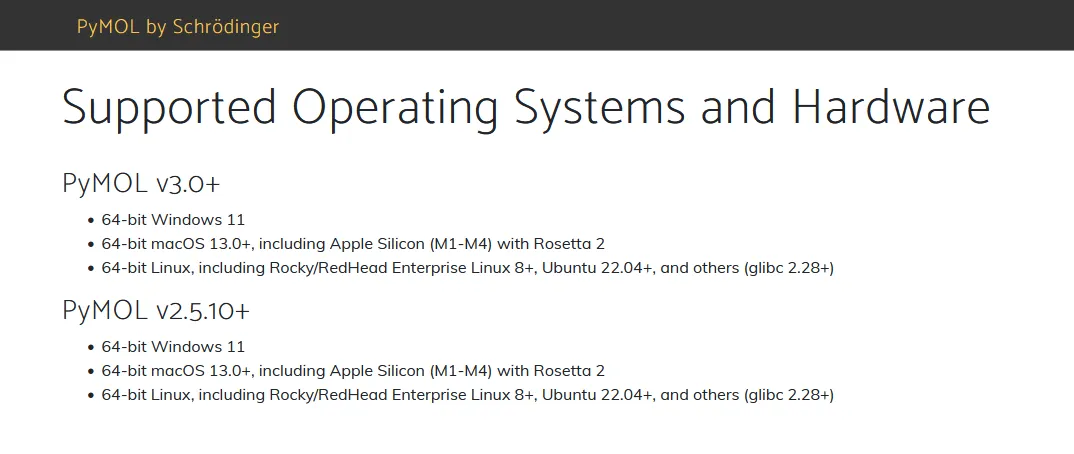Image resolution: width=1074 pixels, height=454 pixels.
Task: Click the 64-bit Linux line under PyMOL v2.5.10+
Action: click(467, 395)
